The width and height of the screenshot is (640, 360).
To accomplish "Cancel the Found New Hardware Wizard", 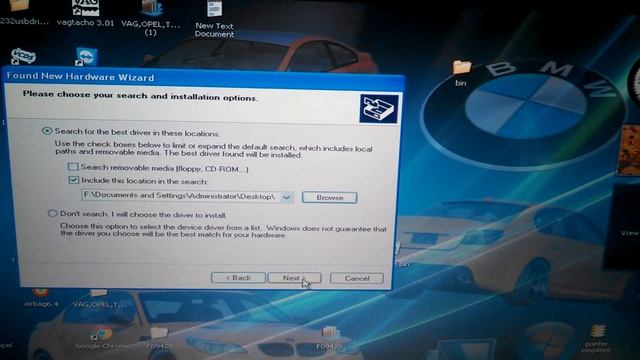I will tap(357, 278).
